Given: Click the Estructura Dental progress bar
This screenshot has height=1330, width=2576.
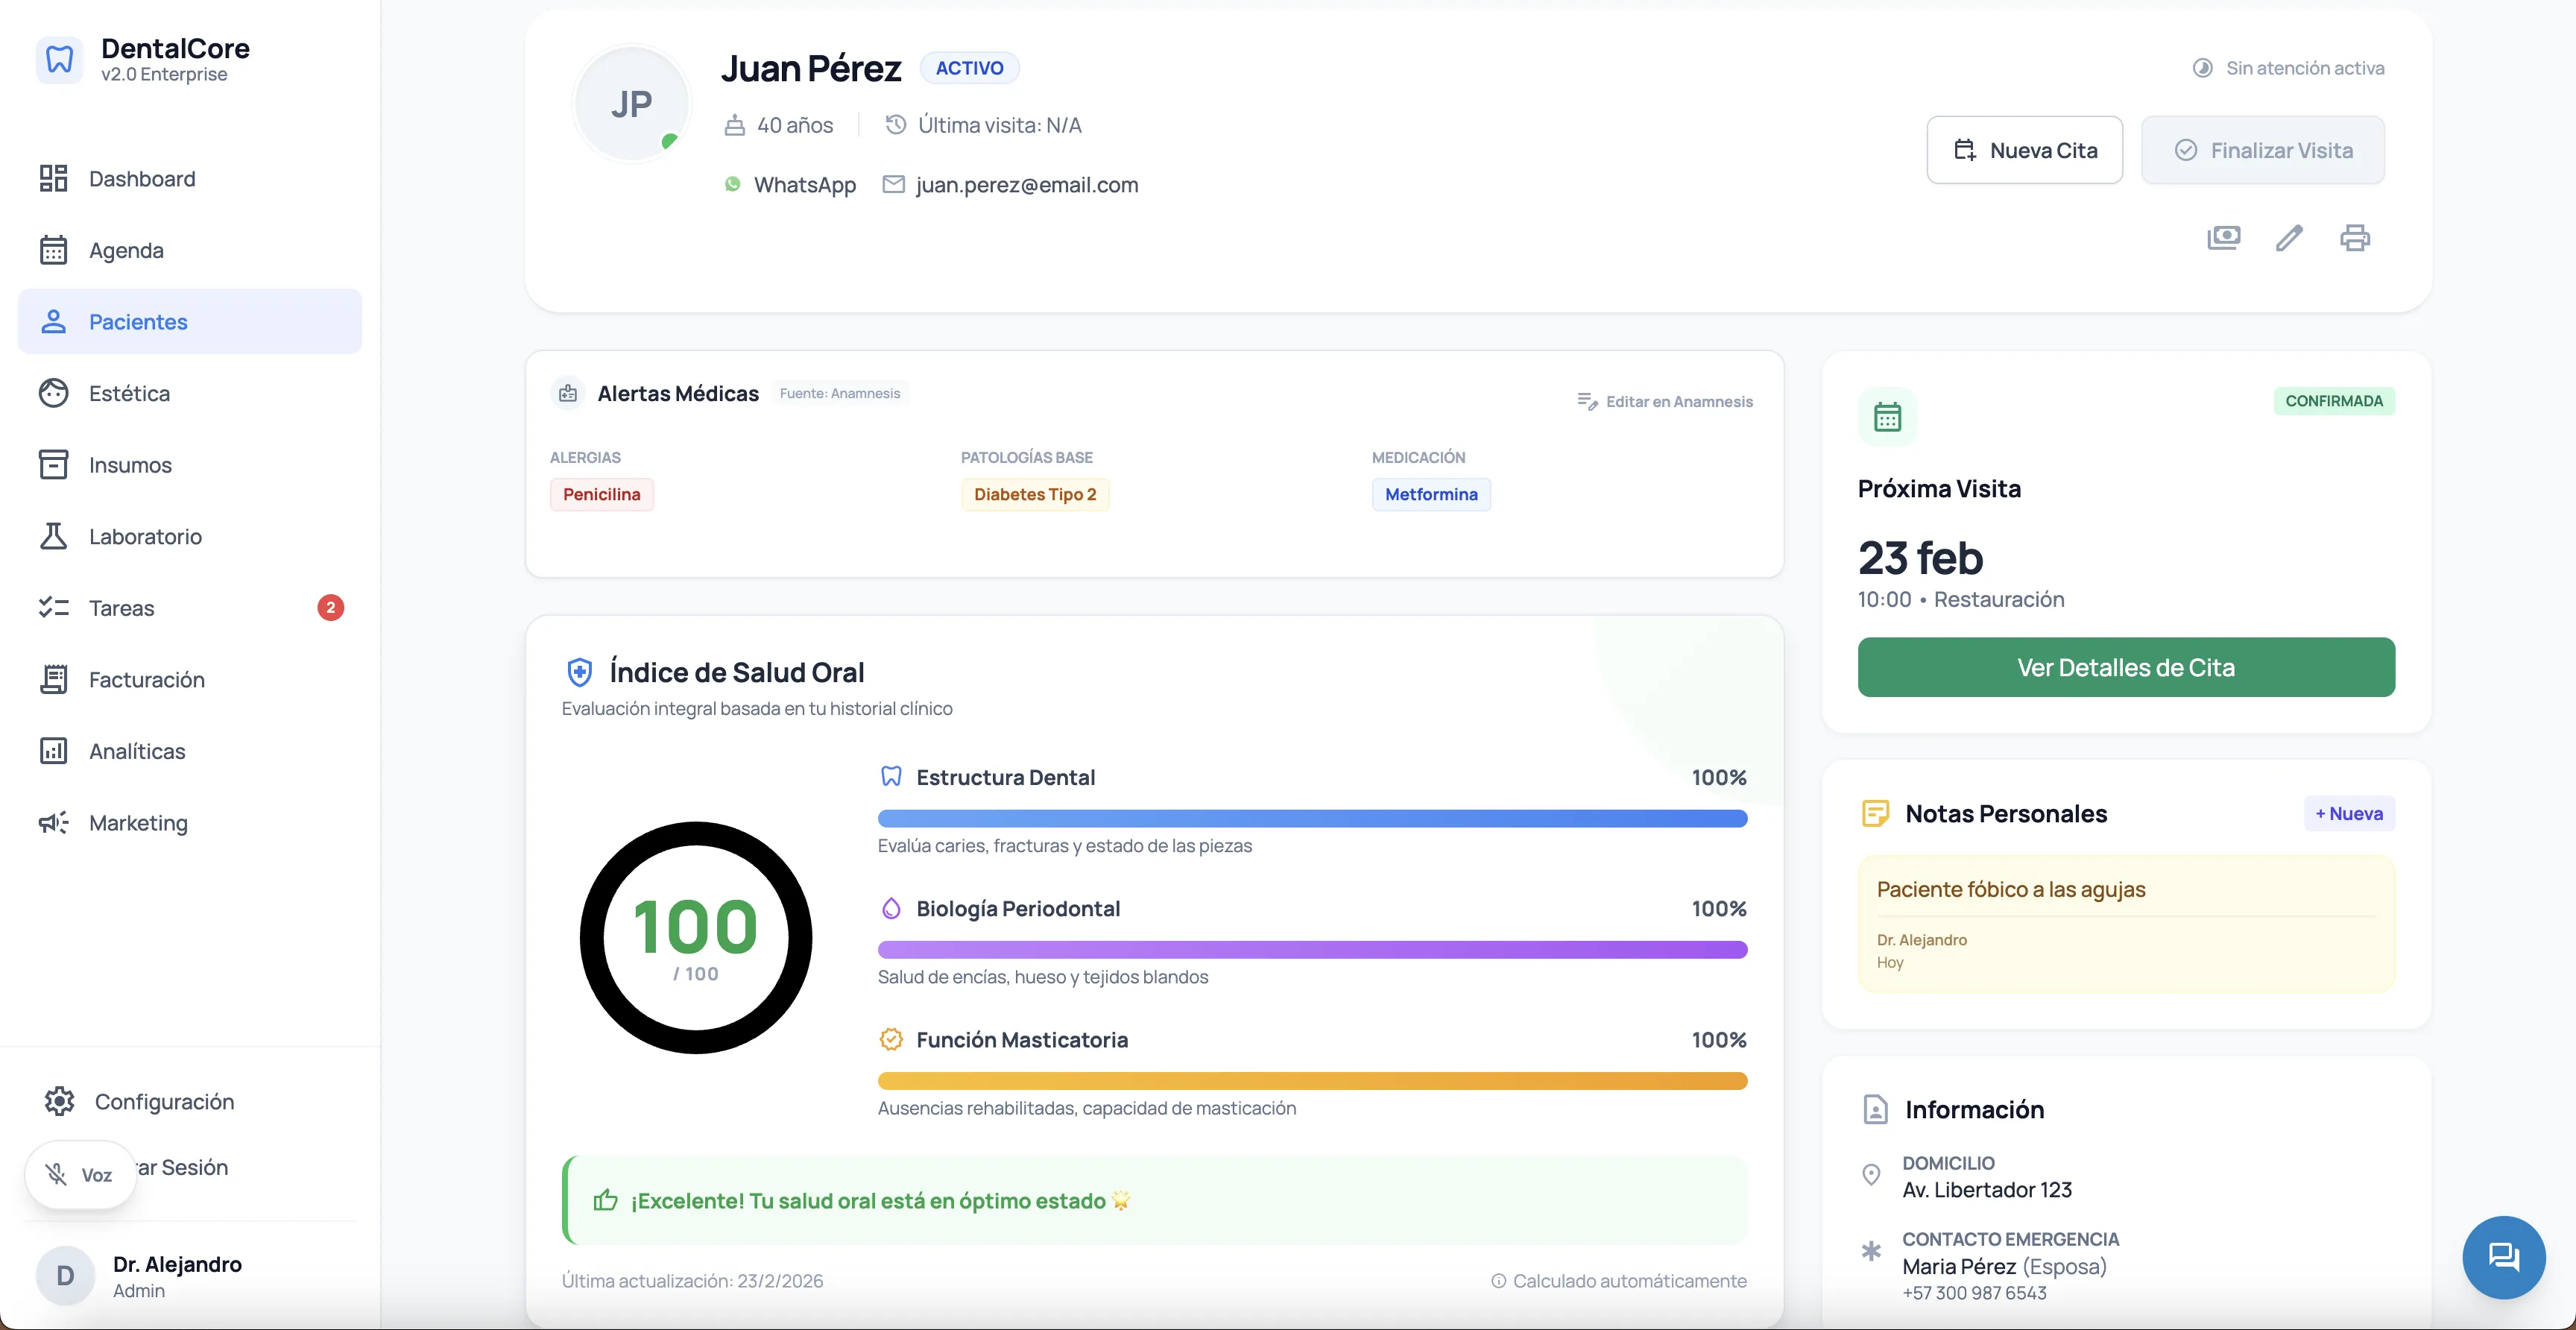Looking at the screenshot, I should (x=1312, y=819).
